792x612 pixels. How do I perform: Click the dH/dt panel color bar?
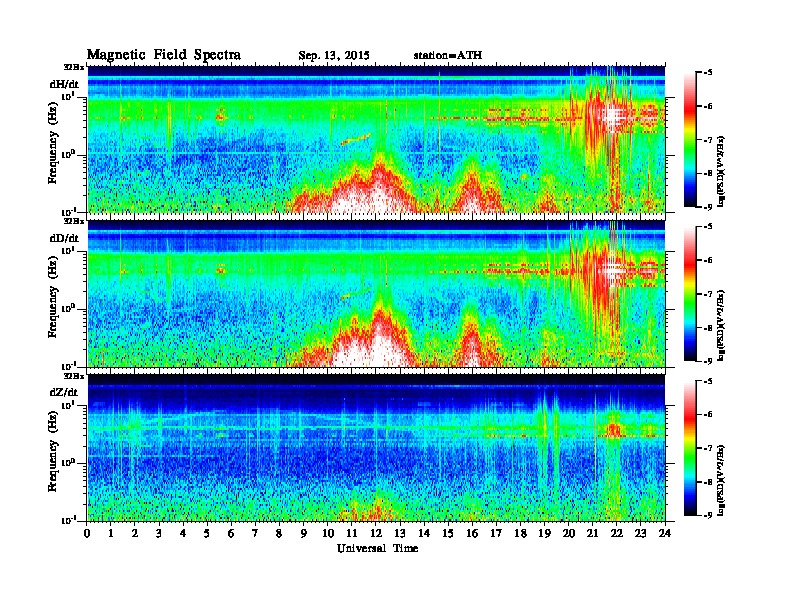click(690, 140)
